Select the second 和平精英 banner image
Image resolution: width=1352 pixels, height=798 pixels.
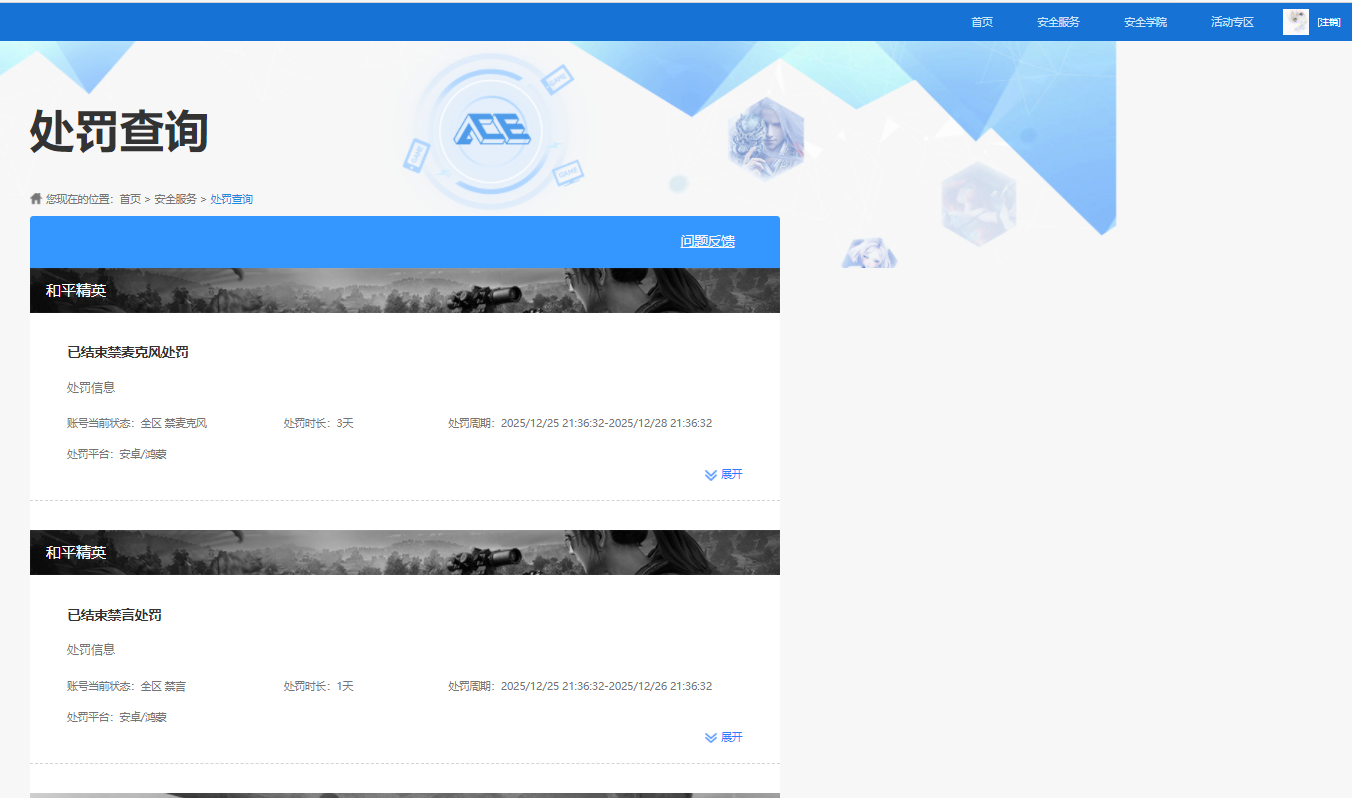405,552
